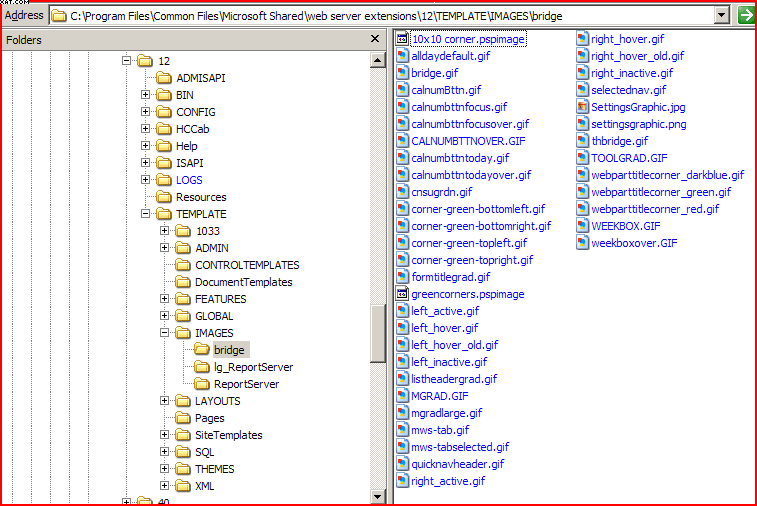The image size is (757, 506).
Task: Click the ReportServer folder icon
Action: click(202, 384)
